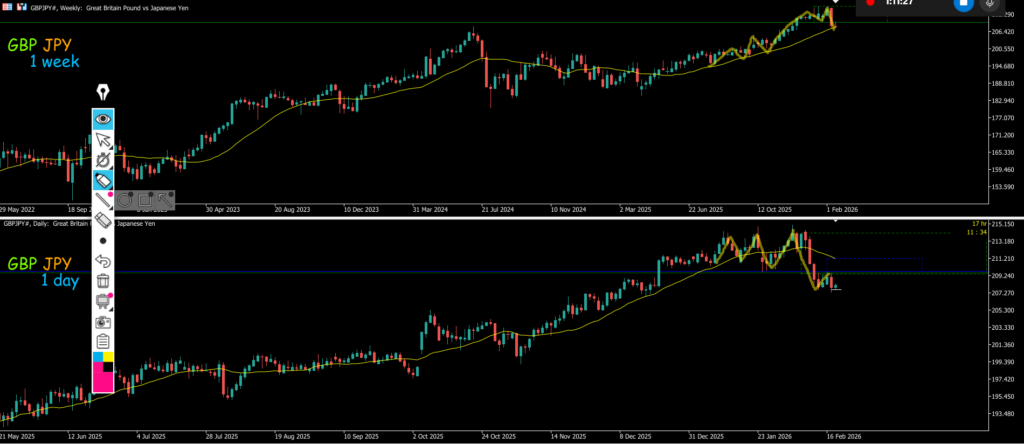Pick the cyan color swatch
Image resolution: width=1024 pixels, height=444 pixels.
coord(97,357)
